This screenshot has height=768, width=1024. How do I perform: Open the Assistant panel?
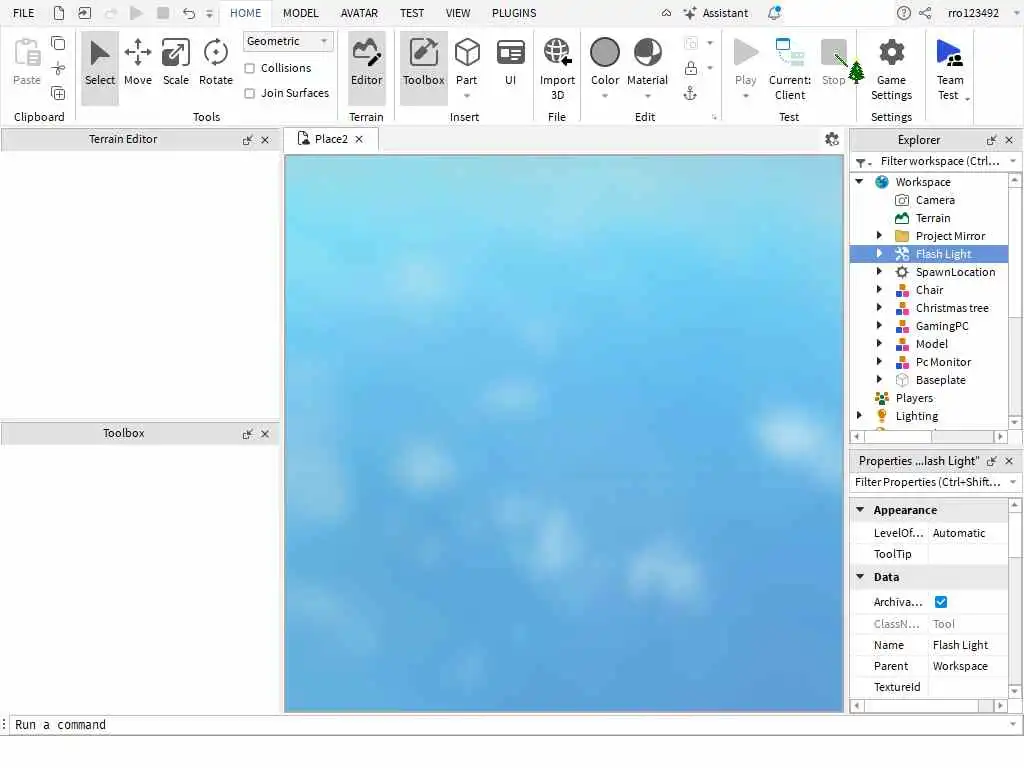[716, 13]
